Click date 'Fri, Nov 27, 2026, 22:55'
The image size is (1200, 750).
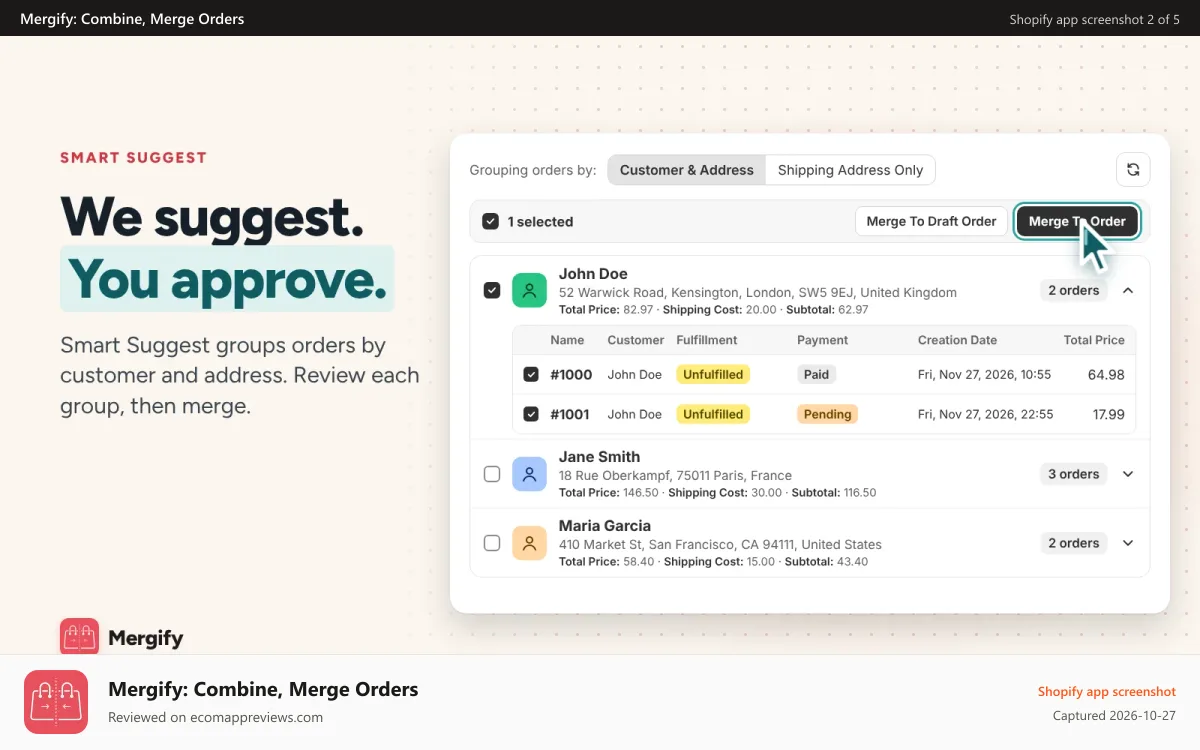[985, 414]
